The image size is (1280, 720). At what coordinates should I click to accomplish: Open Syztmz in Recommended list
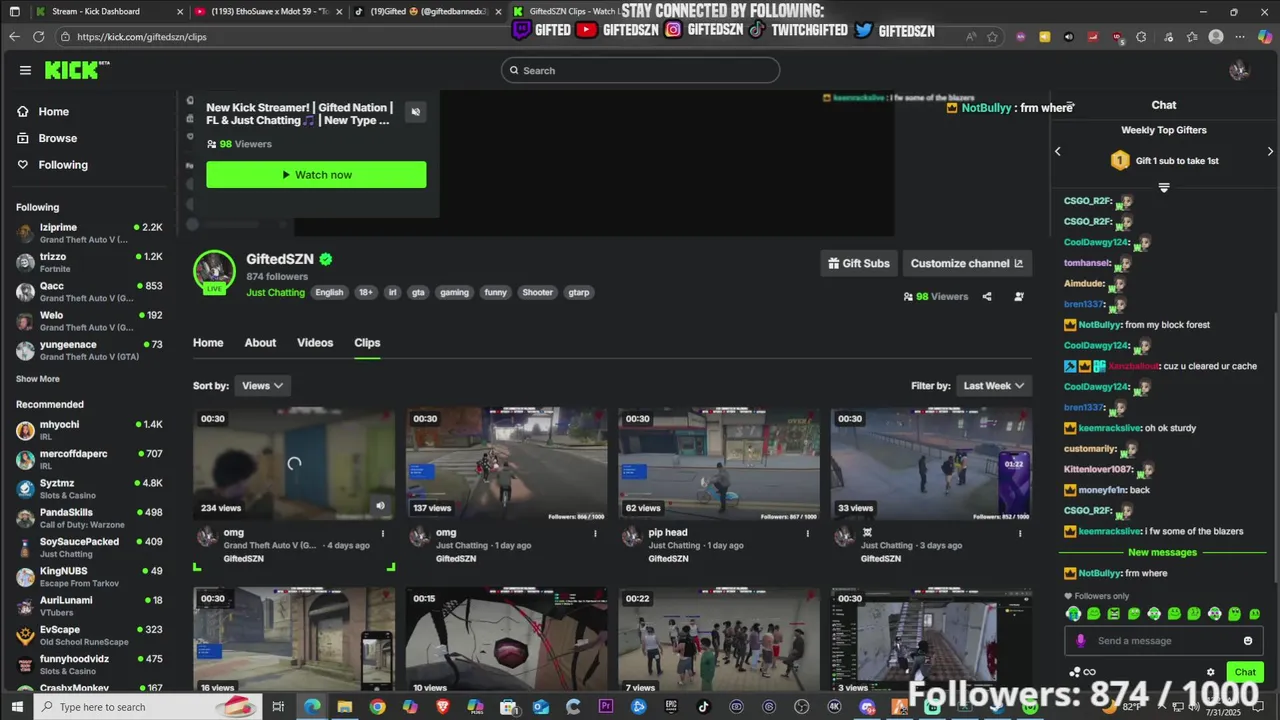tap(89, 489)
